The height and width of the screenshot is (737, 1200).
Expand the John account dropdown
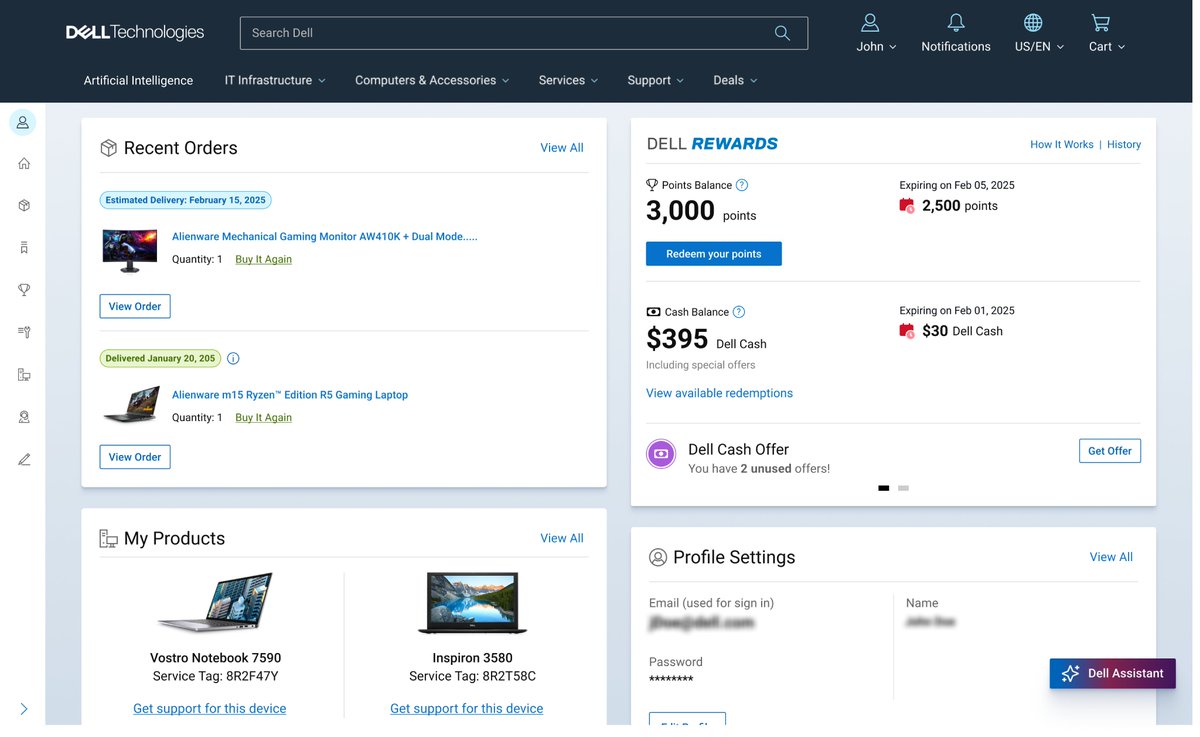click(893, 47)
